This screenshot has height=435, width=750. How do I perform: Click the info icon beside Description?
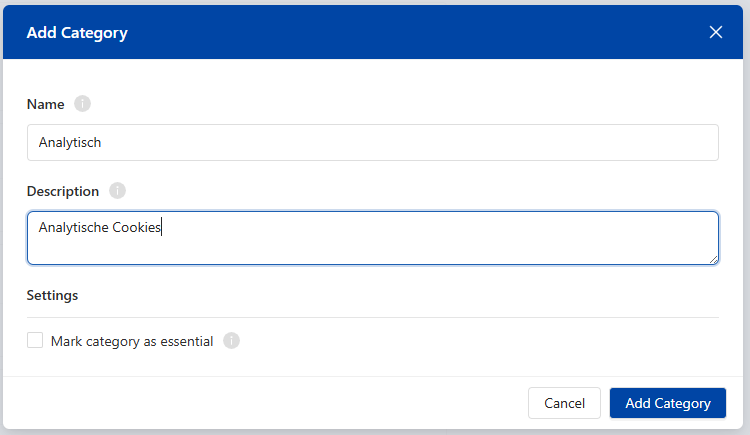pyautogui.click(x=117, y=191)
